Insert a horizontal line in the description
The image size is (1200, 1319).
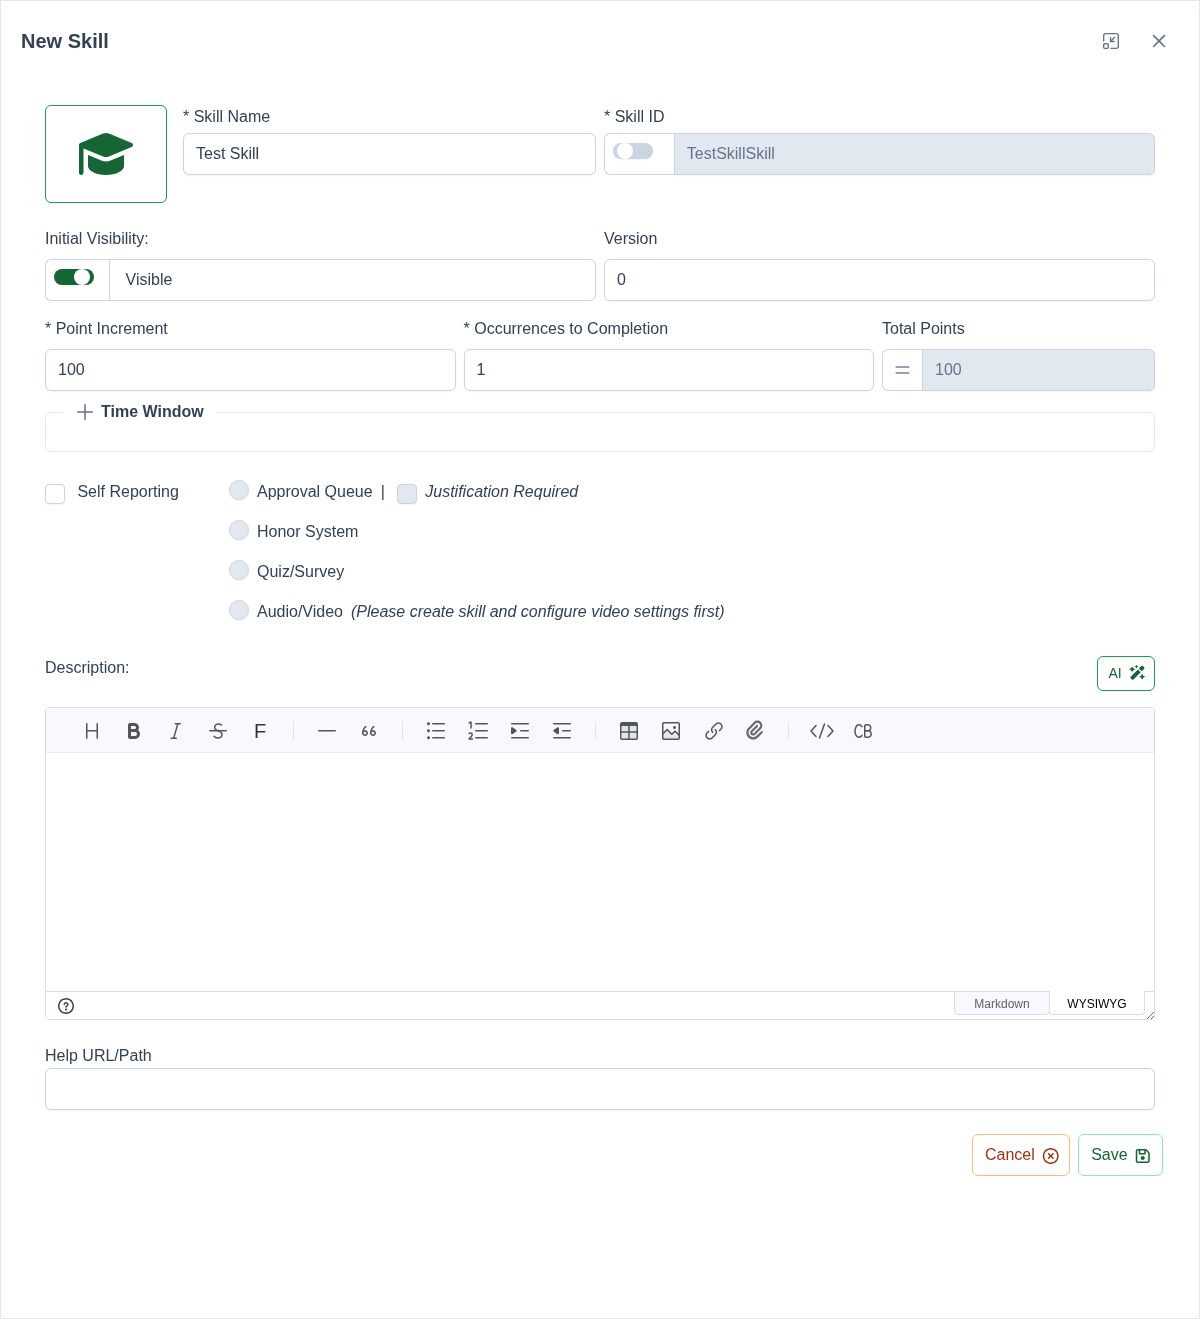(327, 731)
